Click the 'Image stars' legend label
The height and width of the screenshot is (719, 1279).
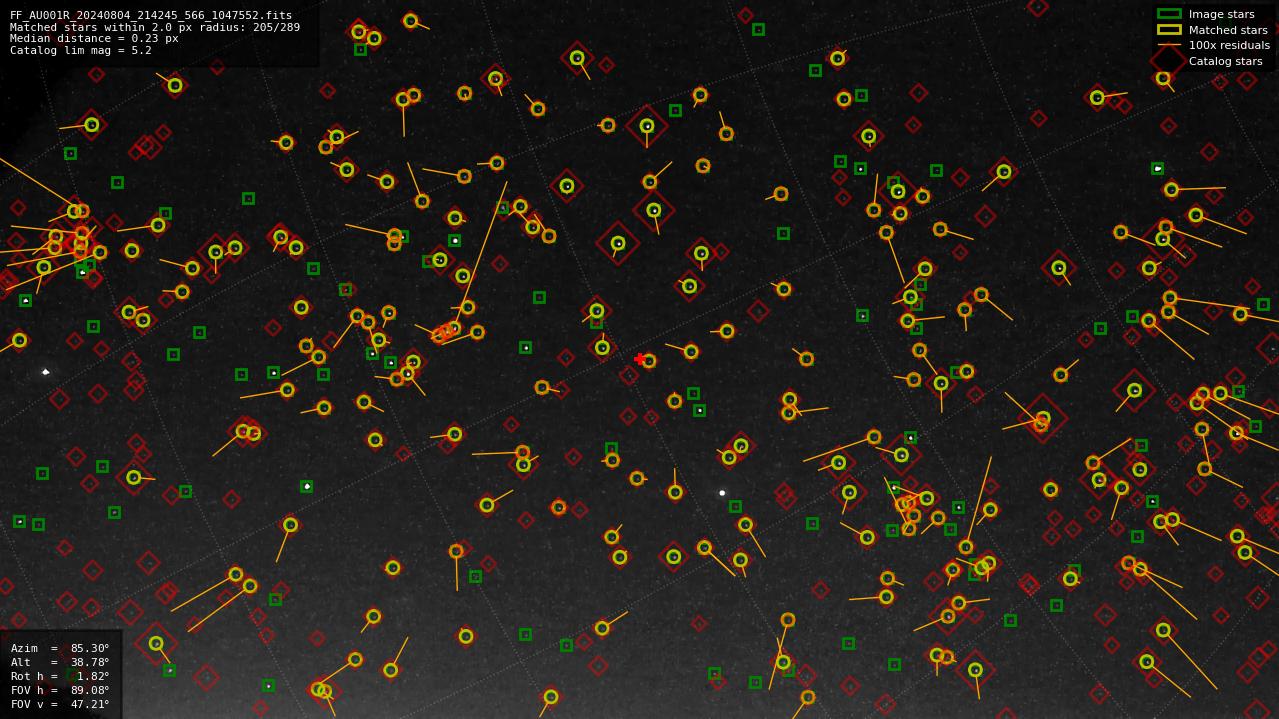[x=1221, y=15]
